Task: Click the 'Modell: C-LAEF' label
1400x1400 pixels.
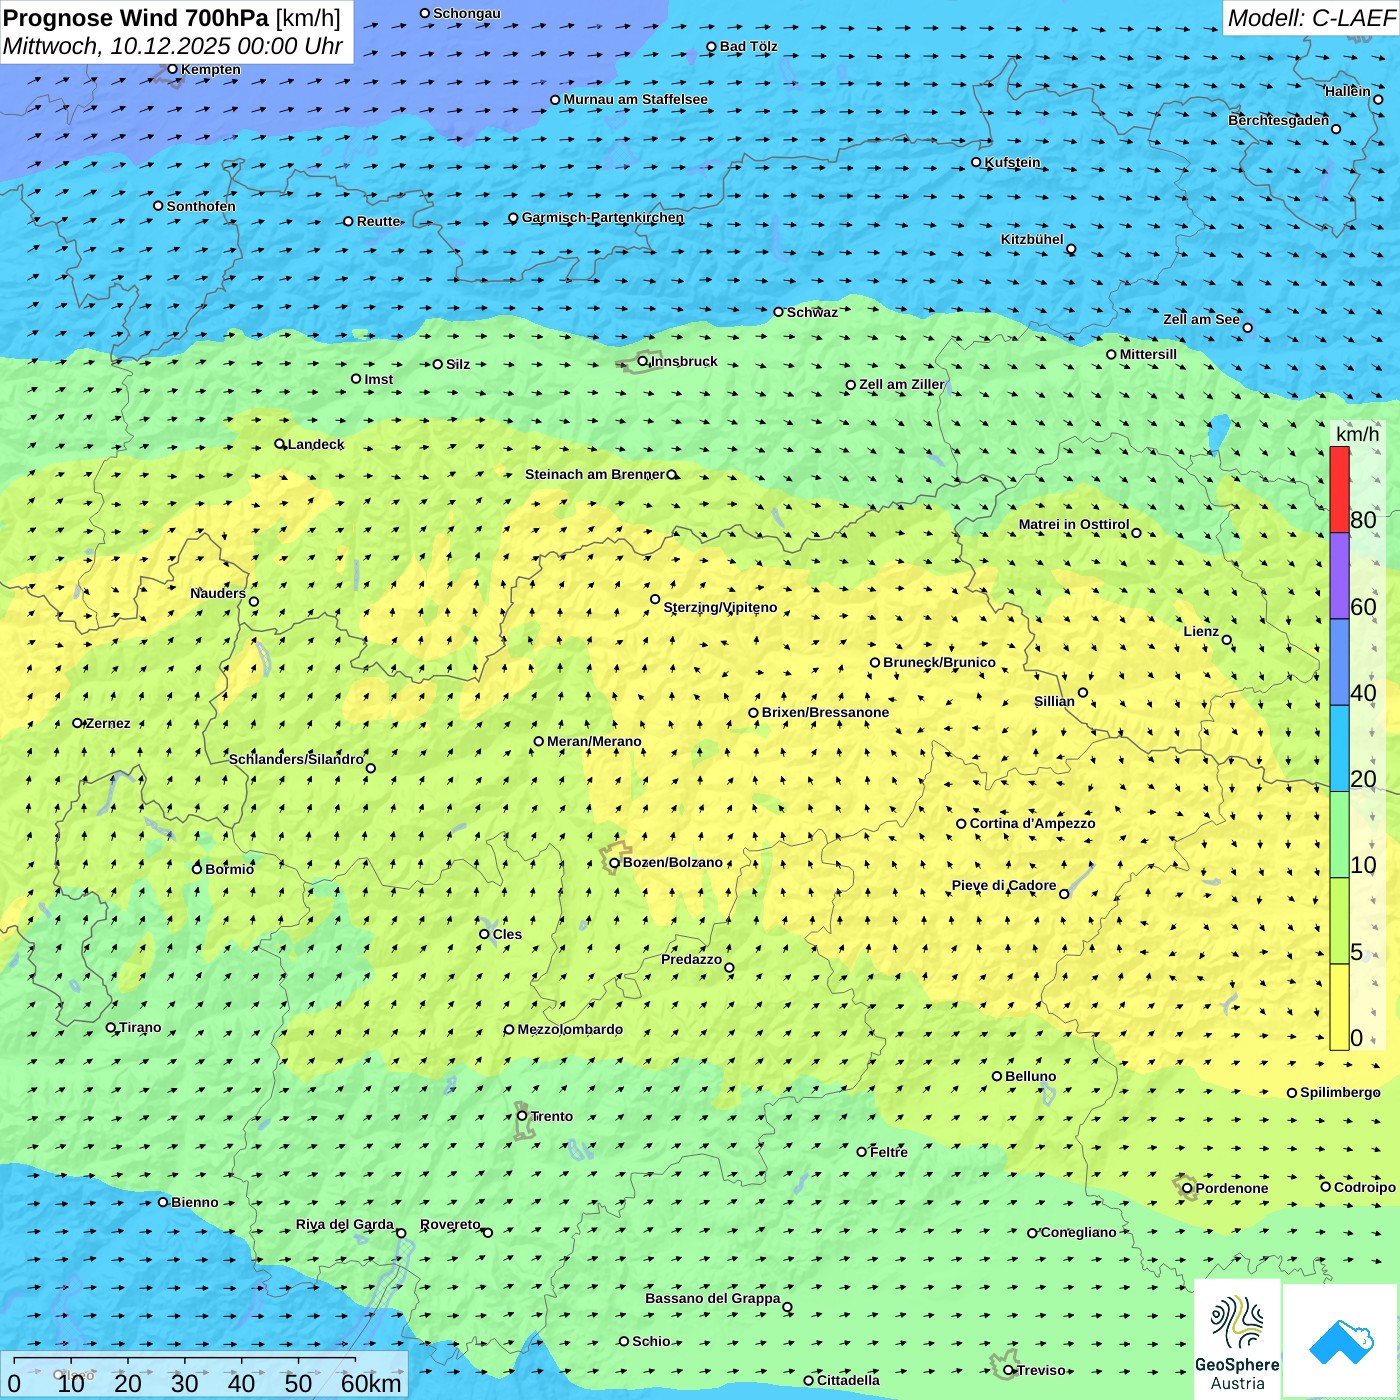Action: pyautogui.click(x=1310, y=18)
